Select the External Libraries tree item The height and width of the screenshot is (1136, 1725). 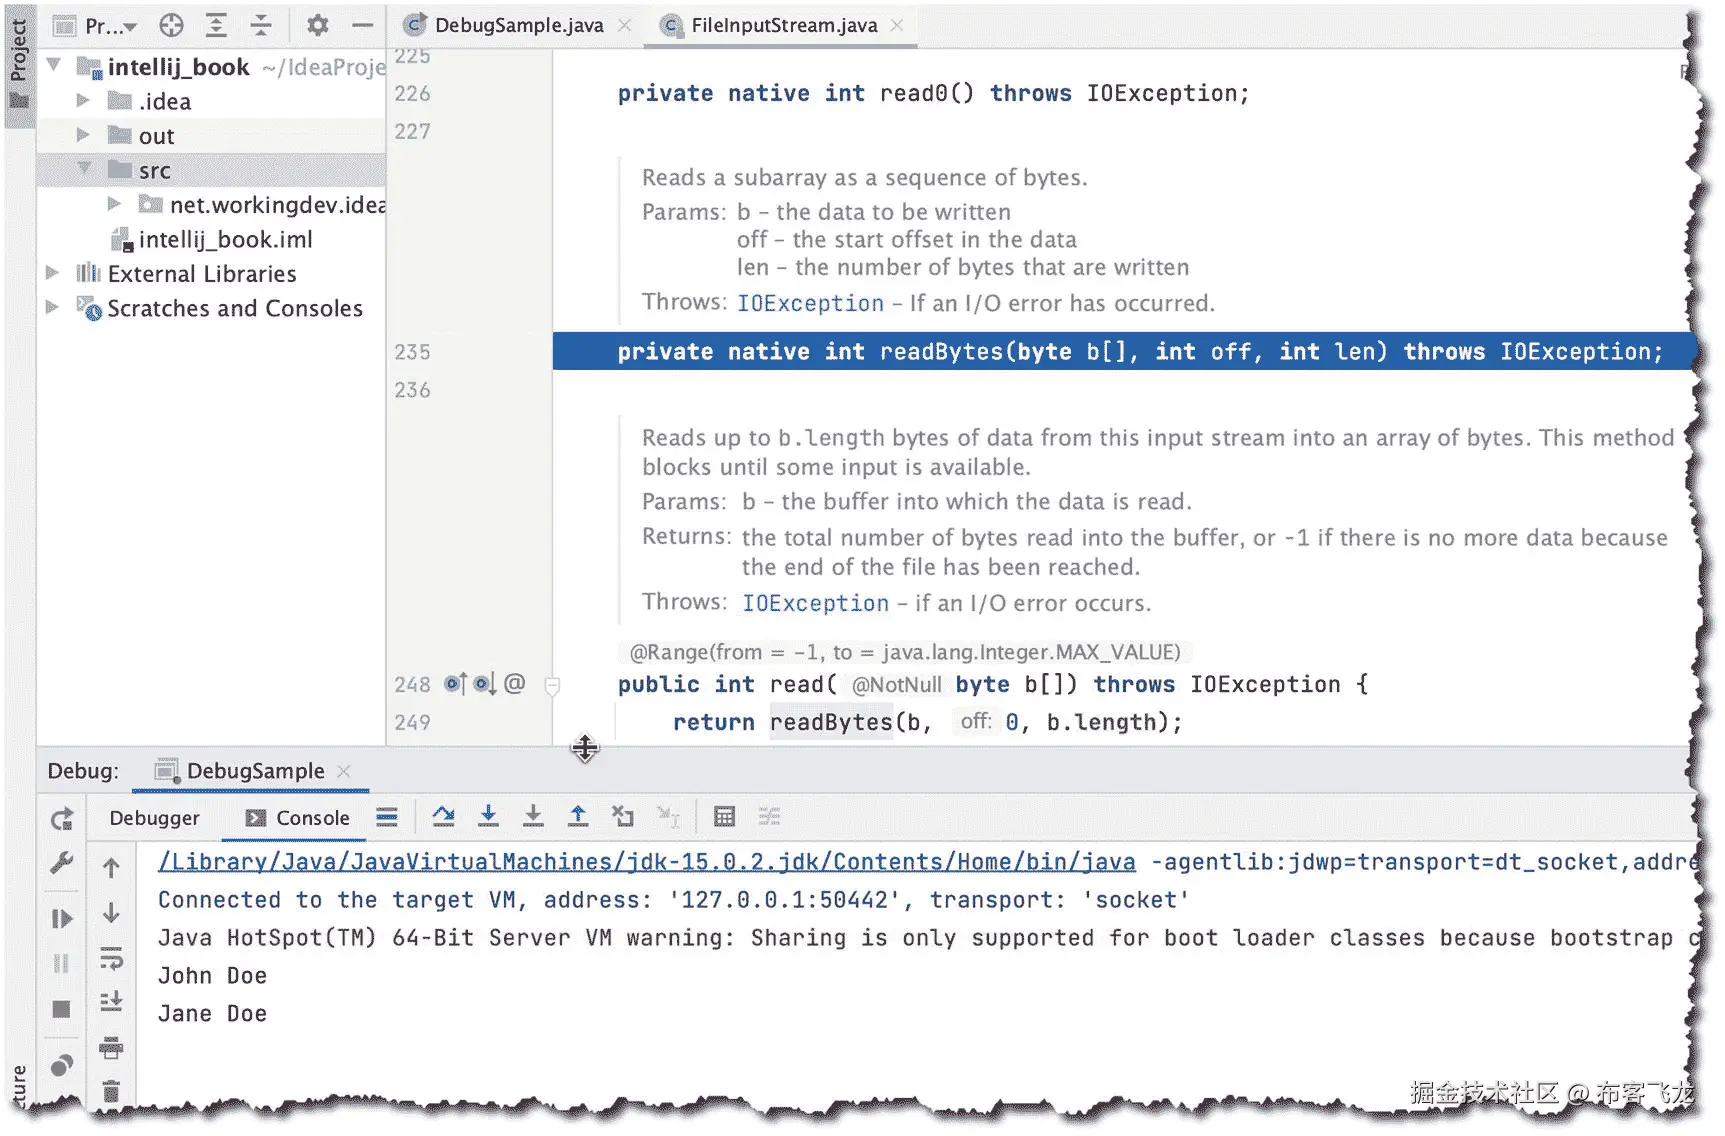187,273
